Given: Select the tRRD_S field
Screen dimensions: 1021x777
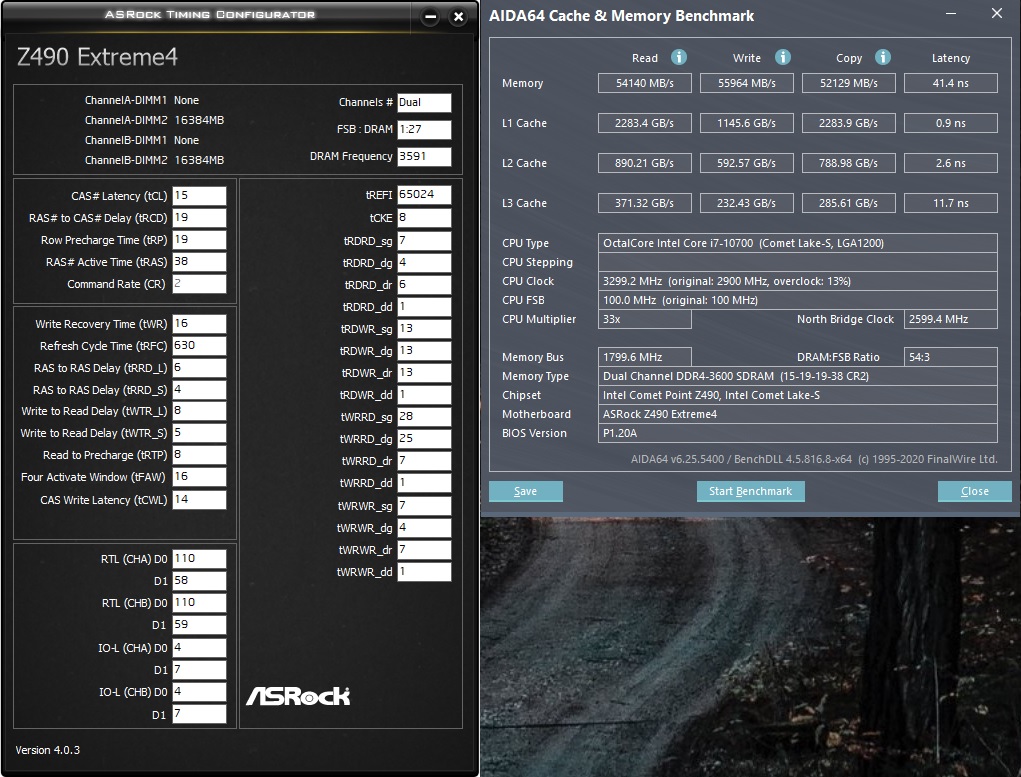Looking at the screenshot, I should point(199,389).
